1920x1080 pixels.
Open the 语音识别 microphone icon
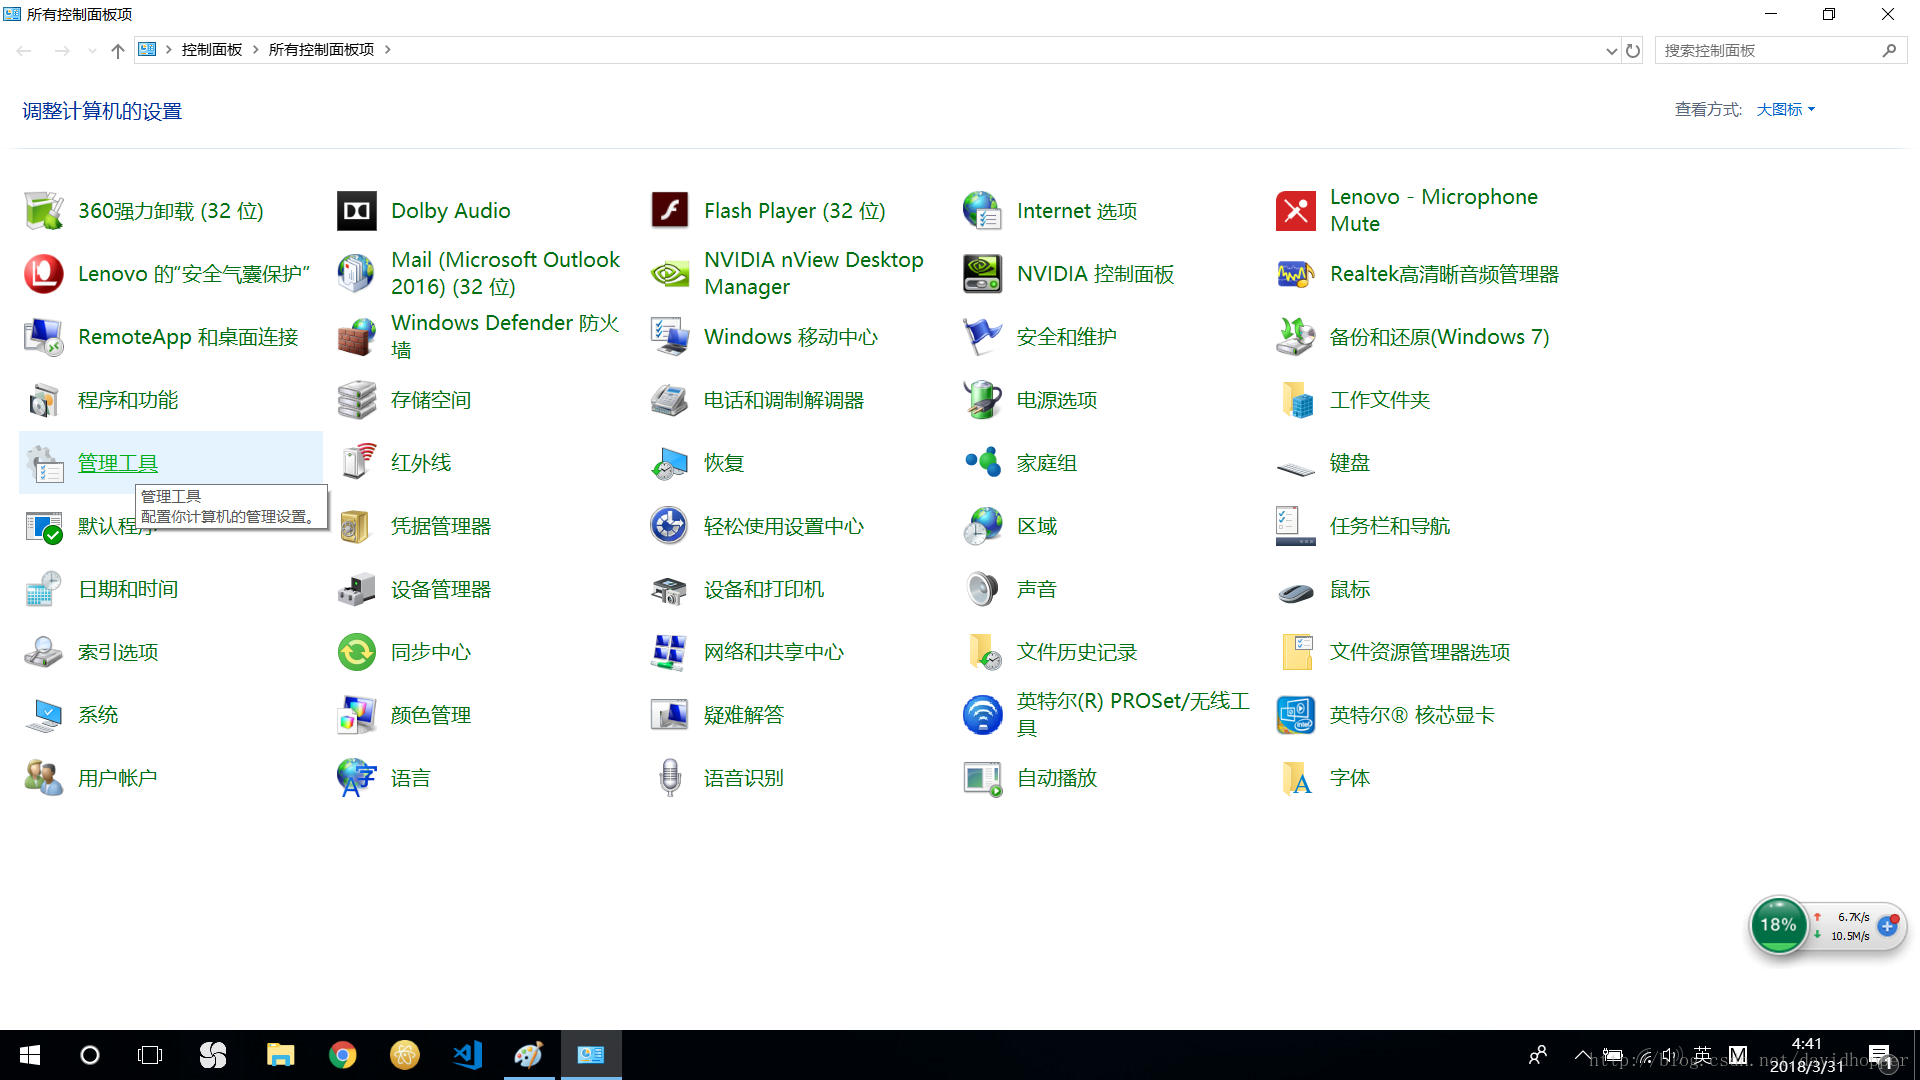(670, 778)
